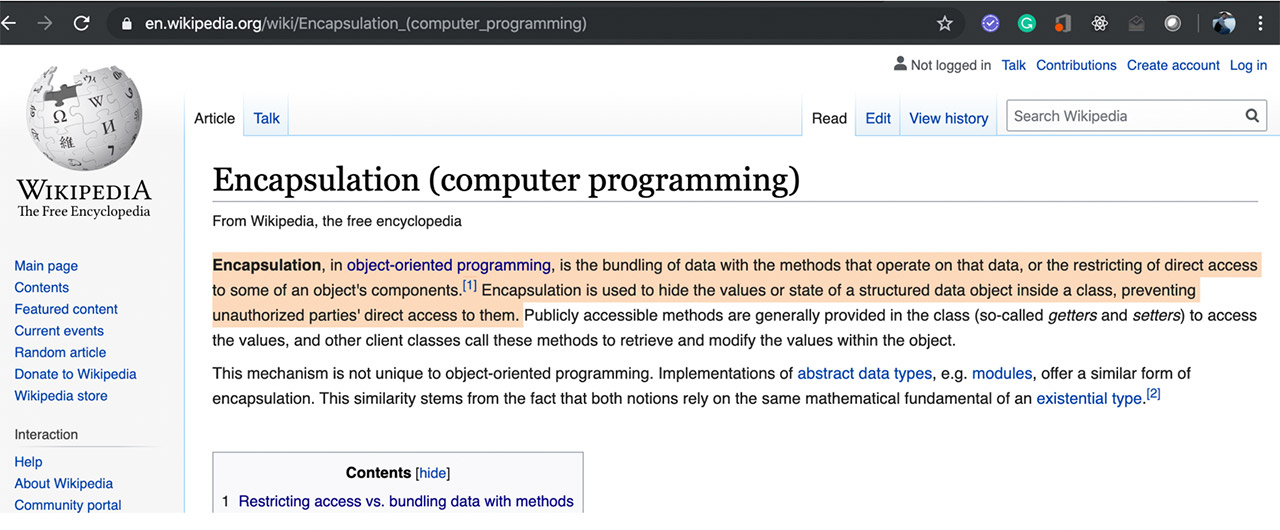1280x530 pixels.
Task: Click the search magnifier icon
Action: 1252,116
